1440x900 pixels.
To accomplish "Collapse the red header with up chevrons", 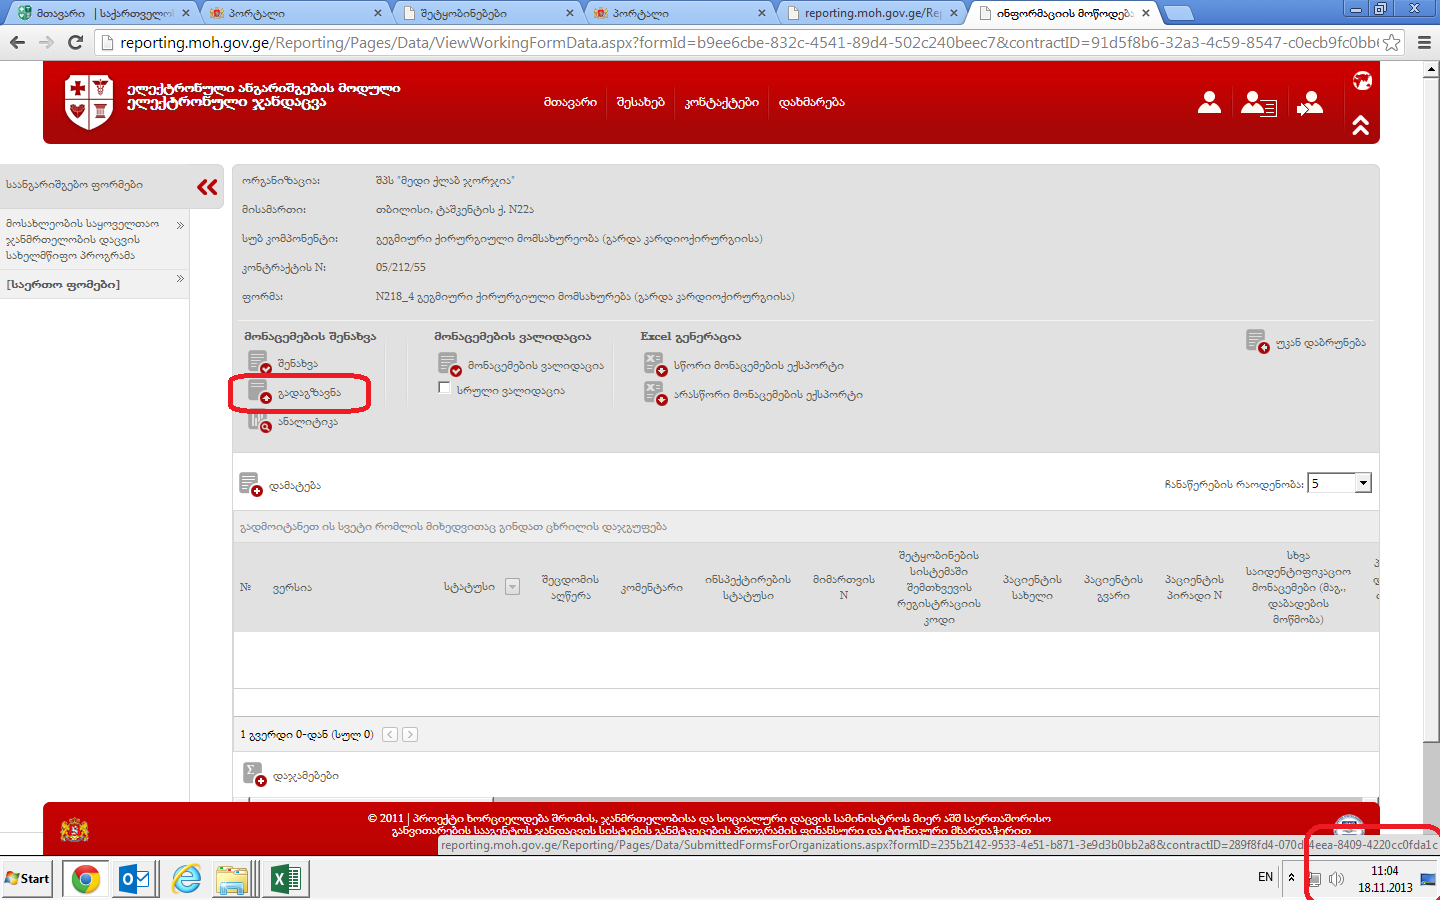I will (x=1361, y=125).
